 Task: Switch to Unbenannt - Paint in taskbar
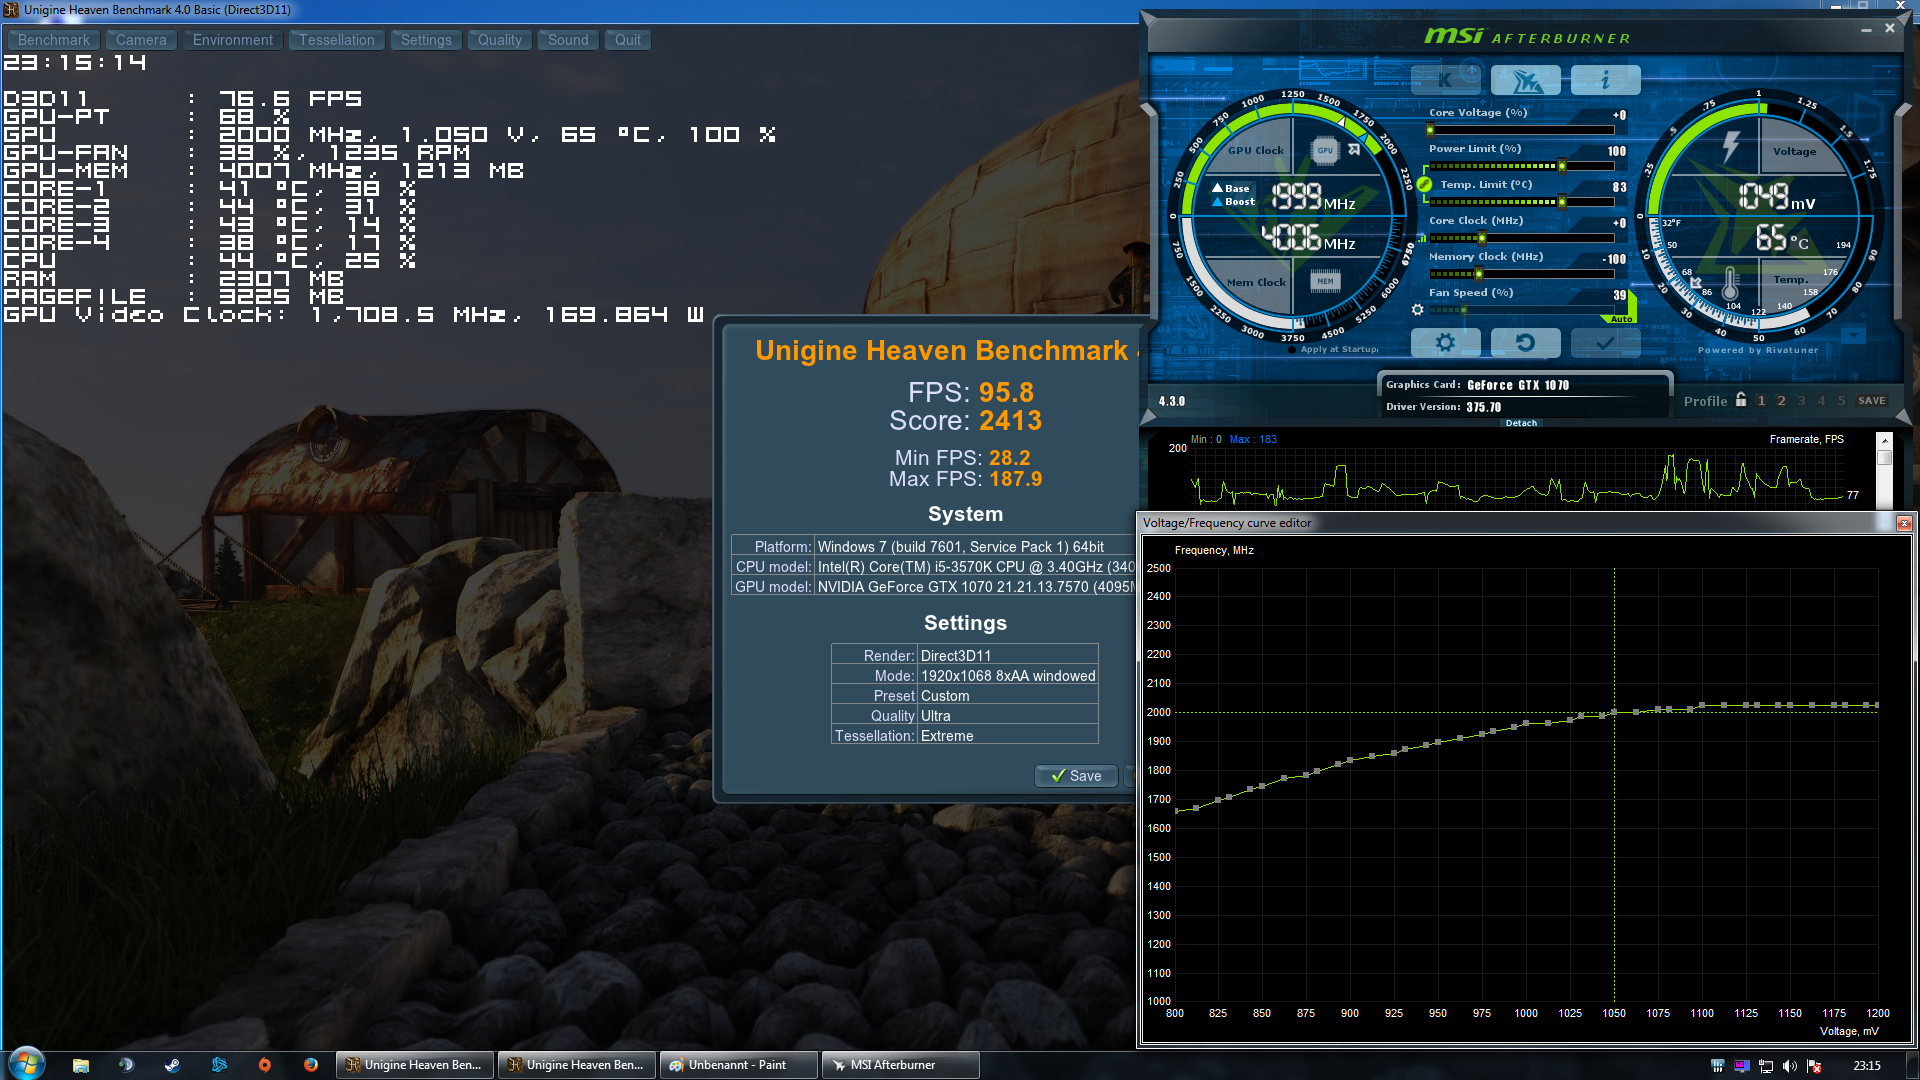point(738,1065)
